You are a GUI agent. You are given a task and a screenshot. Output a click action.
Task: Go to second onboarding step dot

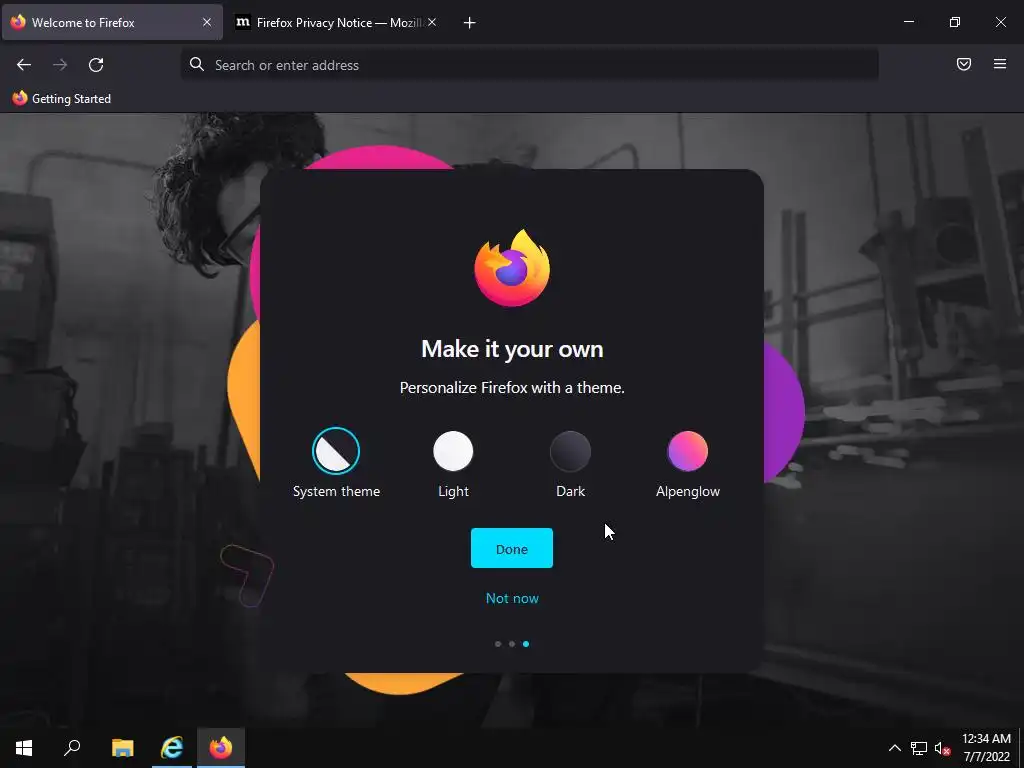click(512, 644)
